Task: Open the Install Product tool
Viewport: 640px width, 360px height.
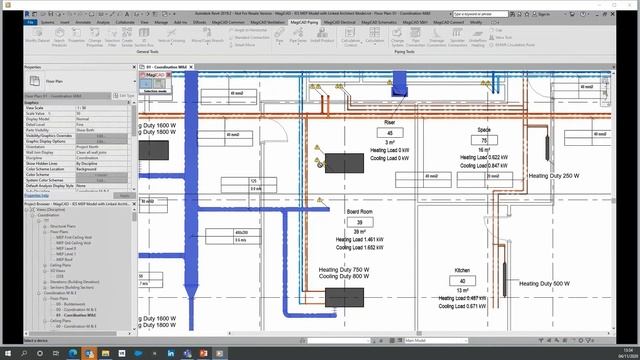Action: pyautogui.click(x=322, y=35)
